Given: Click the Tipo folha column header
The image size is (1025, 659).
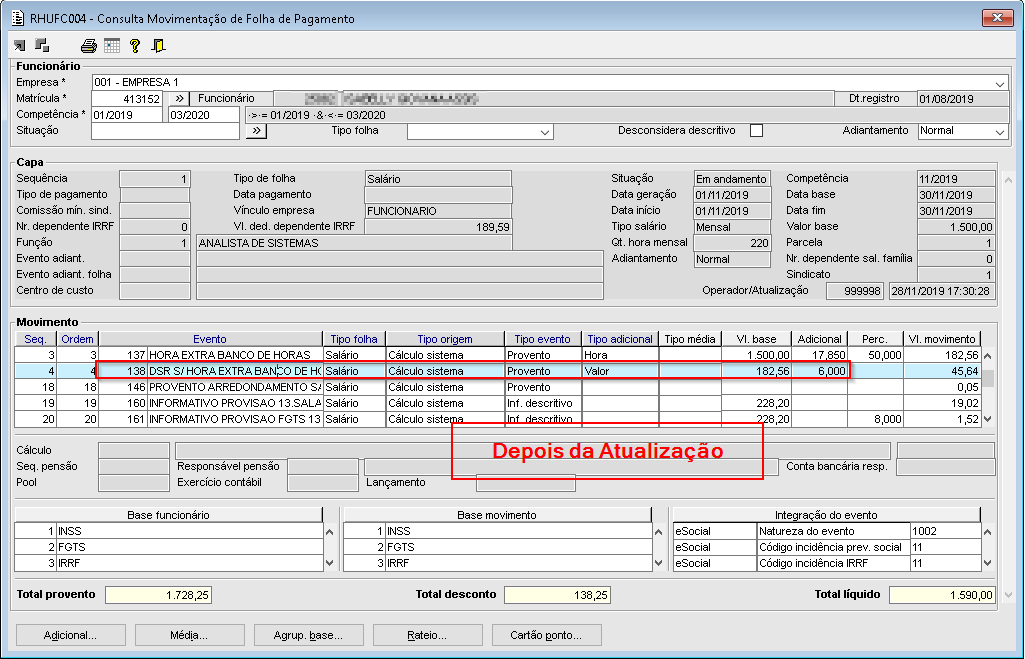Looking at the screenshot, I should pos(354,339).
